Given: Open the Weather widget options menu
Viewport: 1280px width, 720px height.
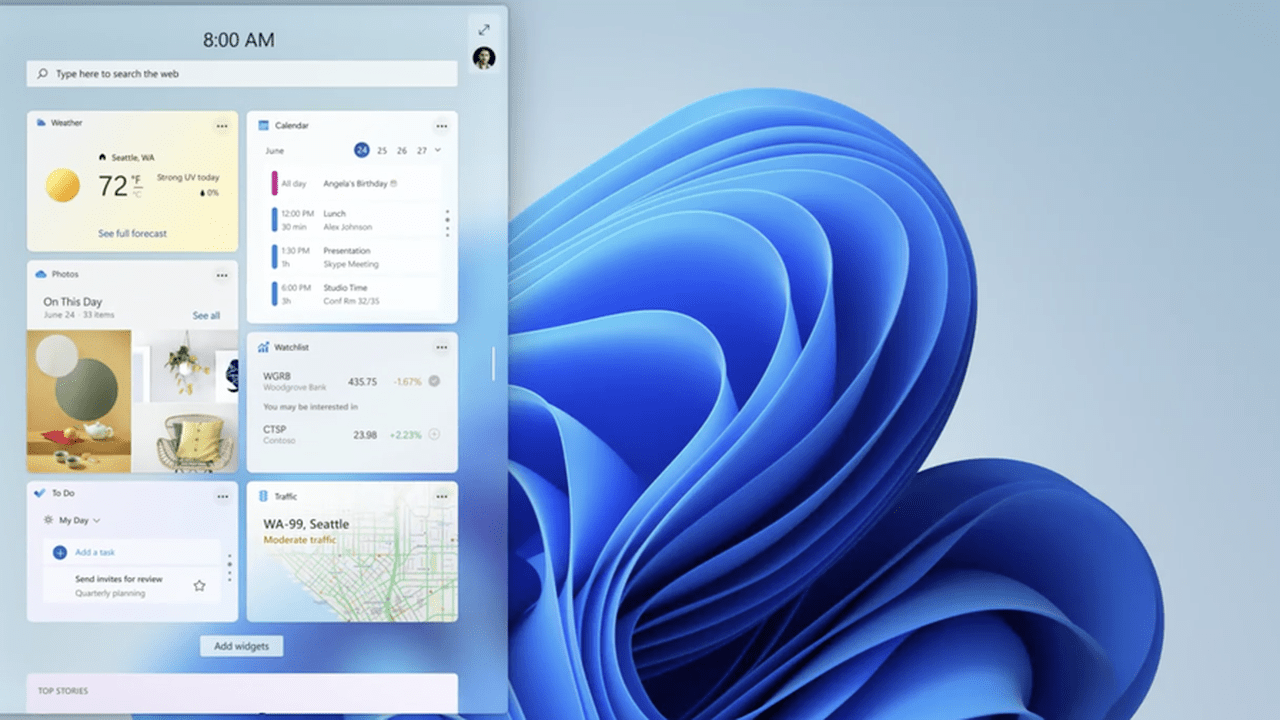Looking at the screenshot, I should (222, 126).
